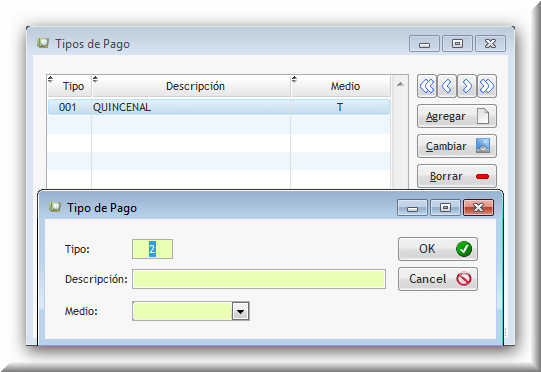Go to next record arrow

[467, 86]
